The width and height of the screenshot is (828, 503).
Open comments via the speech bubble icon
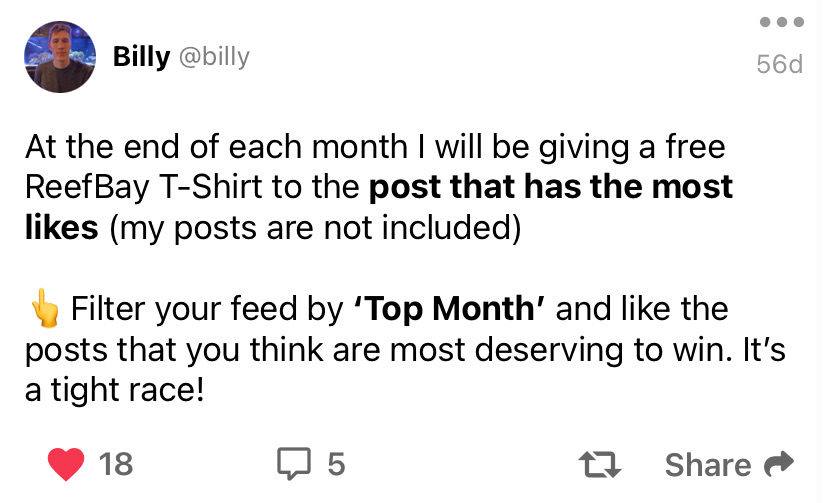[x=295, y=463]
